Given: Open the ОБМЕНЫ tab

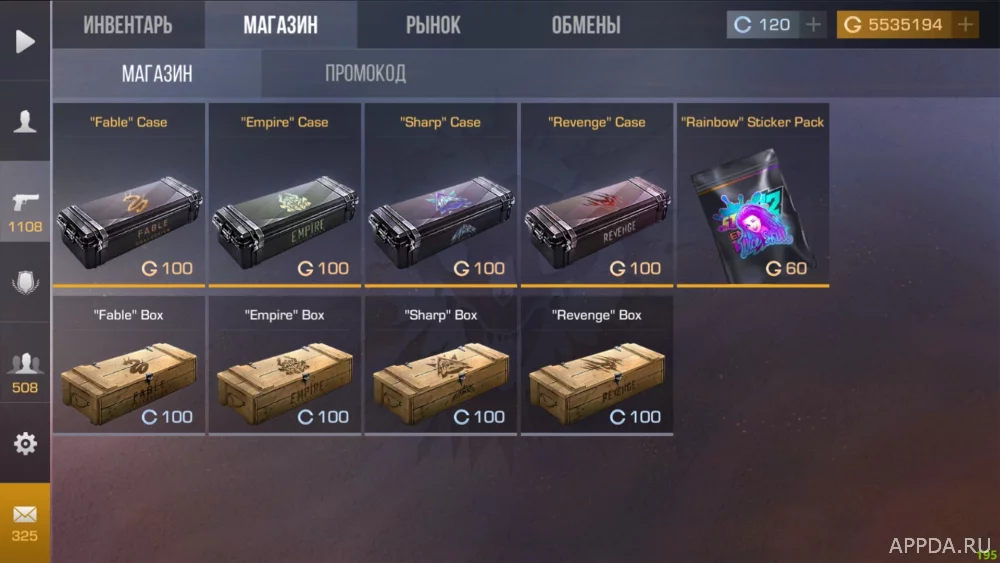Looking at the screenshot, I should [585, 25].
